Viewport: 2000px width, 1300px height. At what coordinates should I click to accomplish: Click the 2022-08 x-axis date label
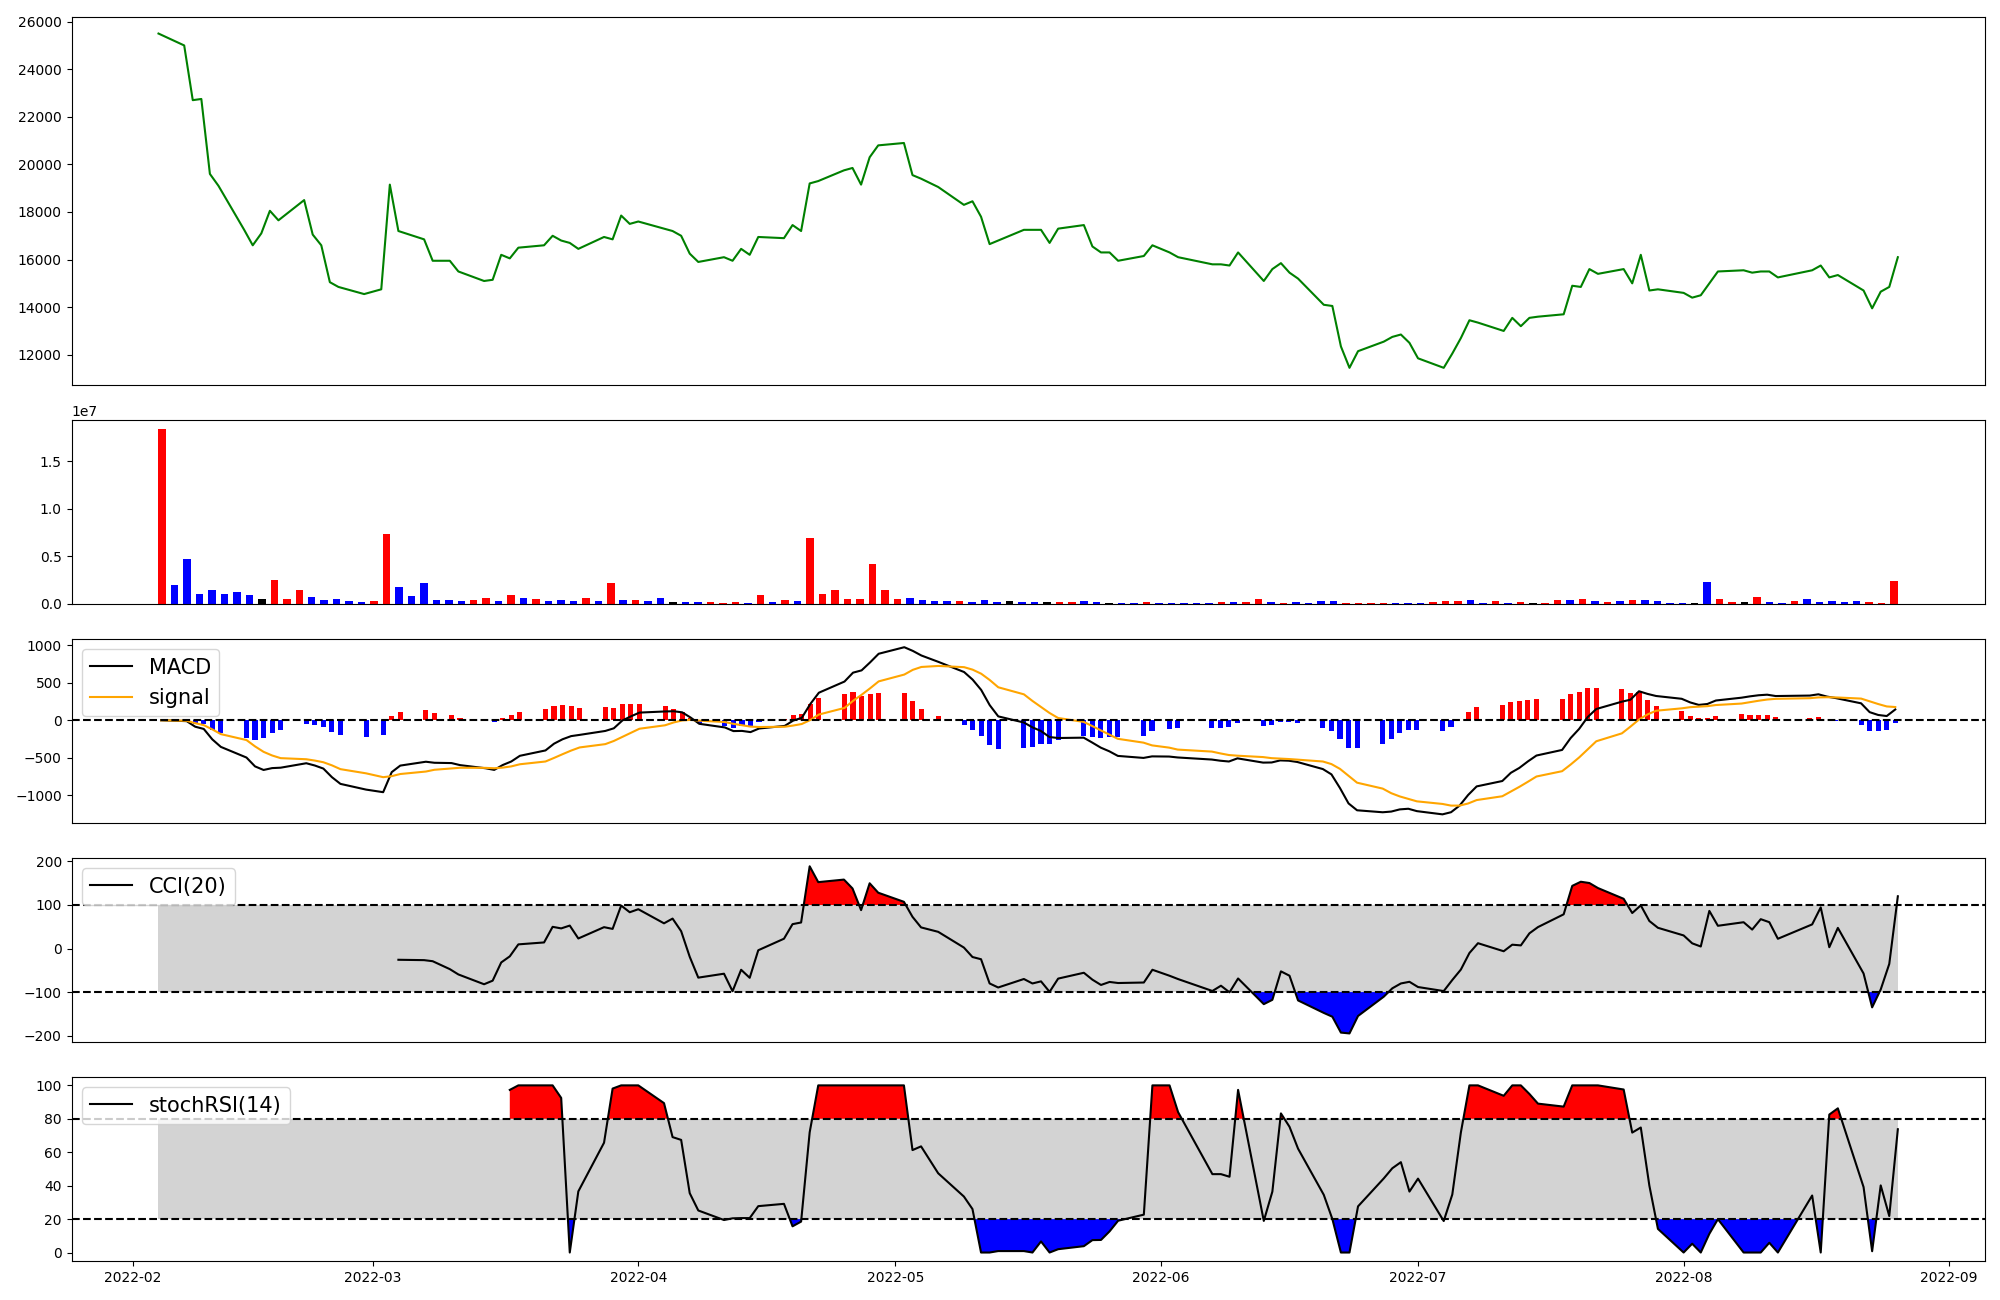tap(1684, 1276)
